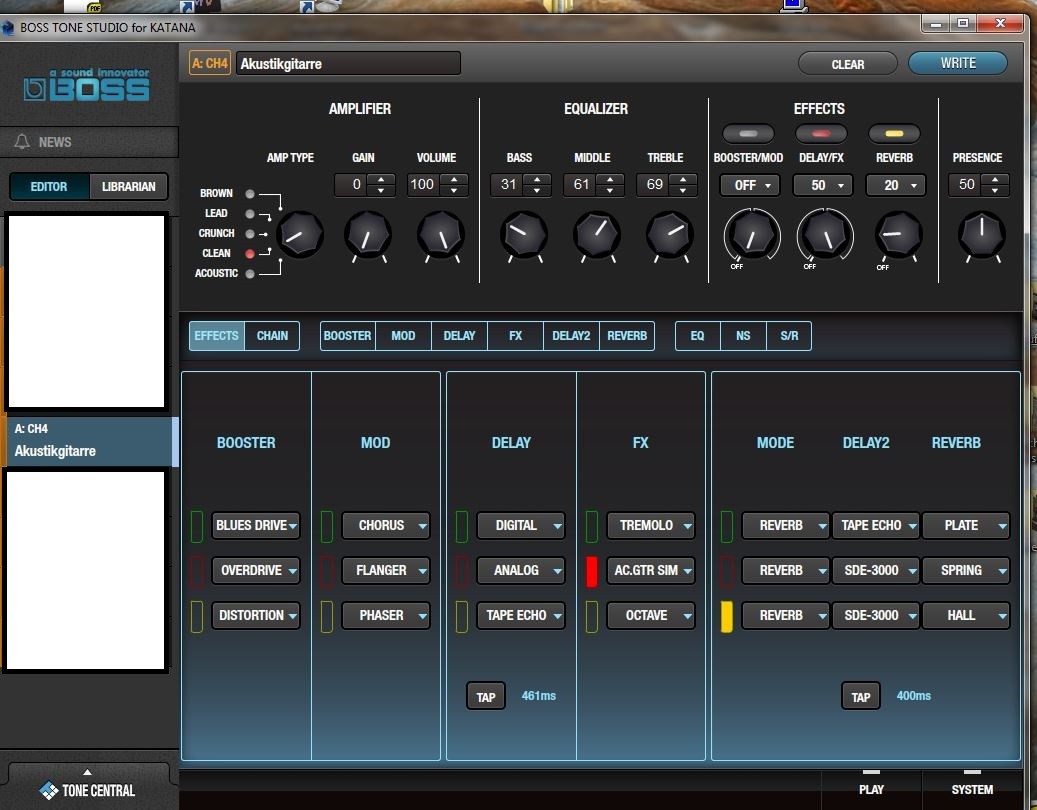Select the A: CH4 Akustikgitarre patch in sidebar
This screenshot has height=810, width=1037.
(x=90, y=441)
